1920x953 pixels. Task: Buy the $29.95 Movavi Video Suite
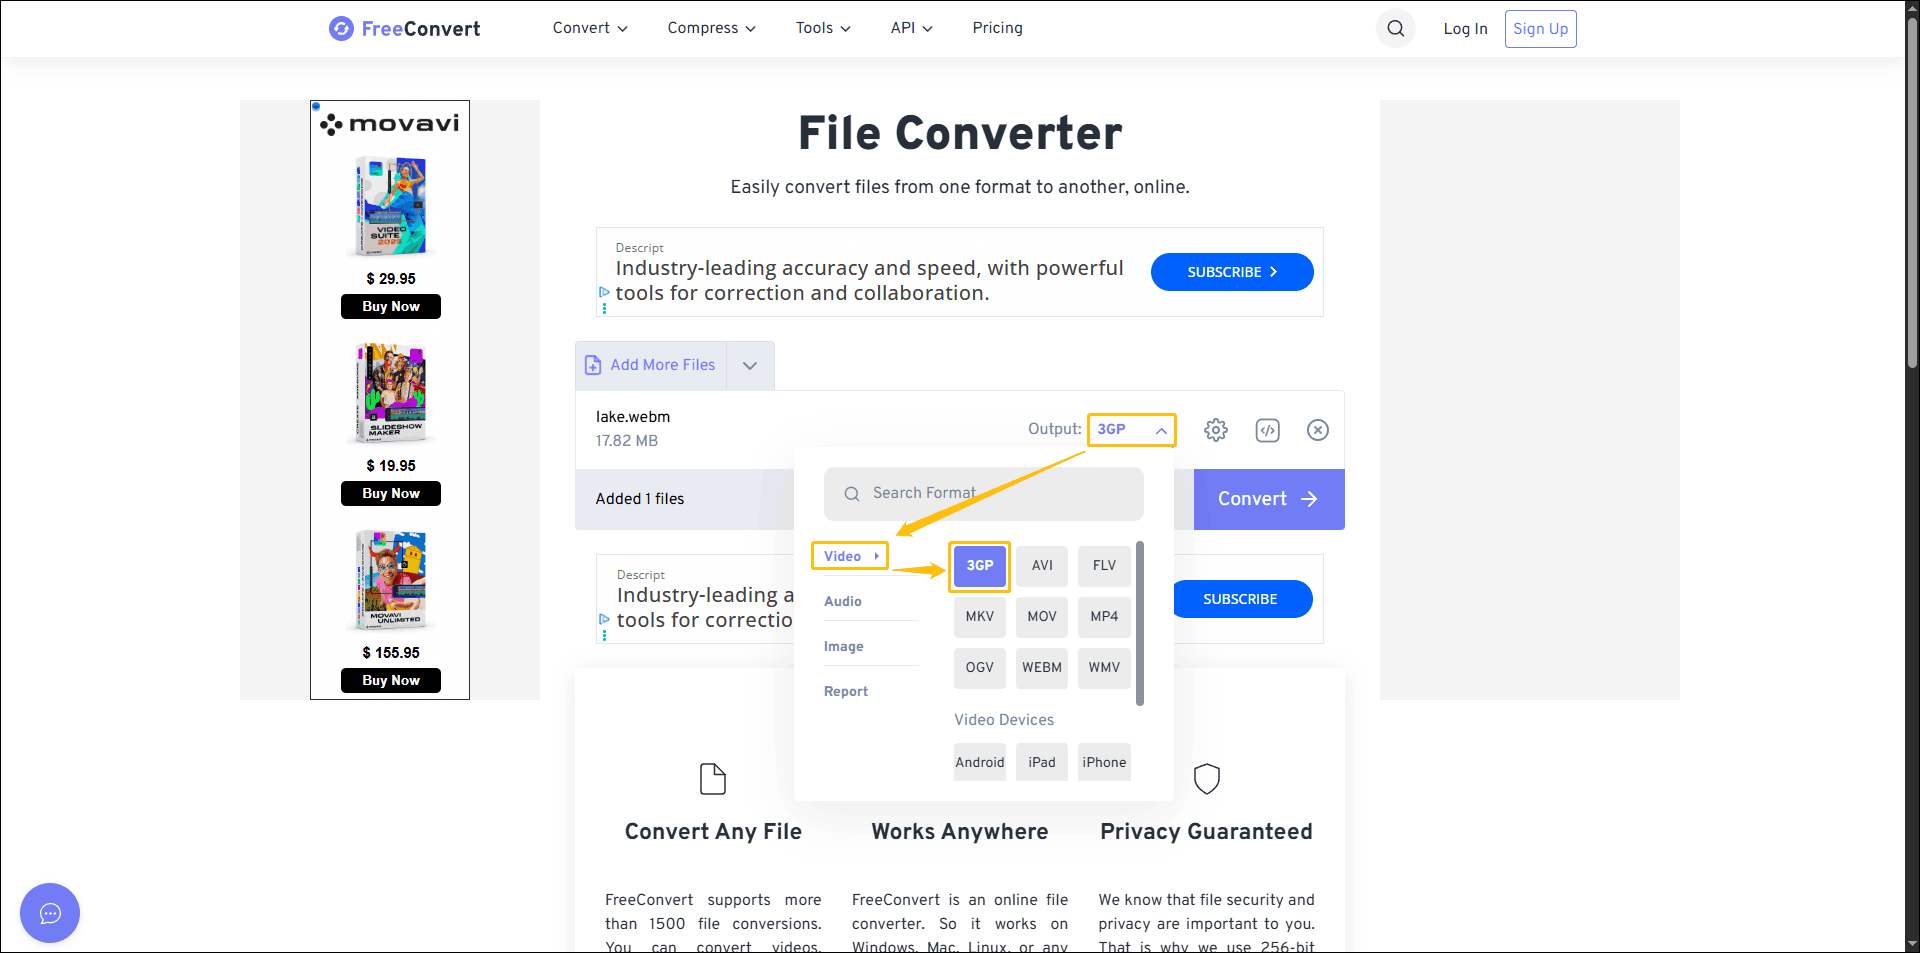[391, 307]
